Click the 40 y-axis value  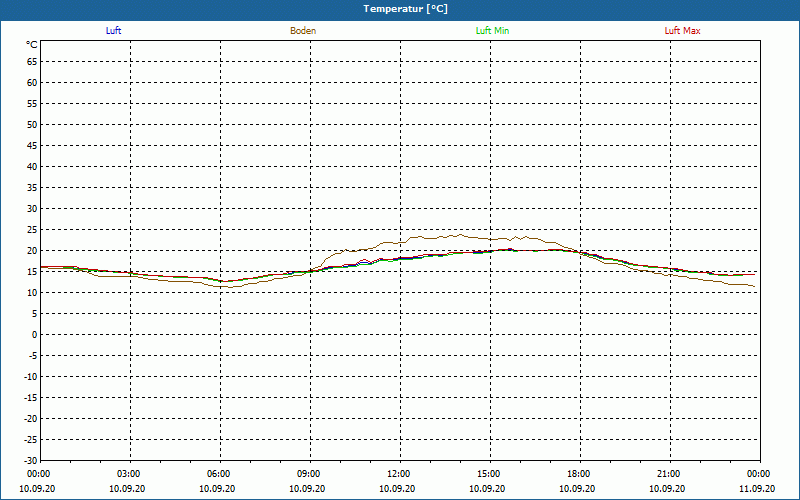click(x=32, y=167)
